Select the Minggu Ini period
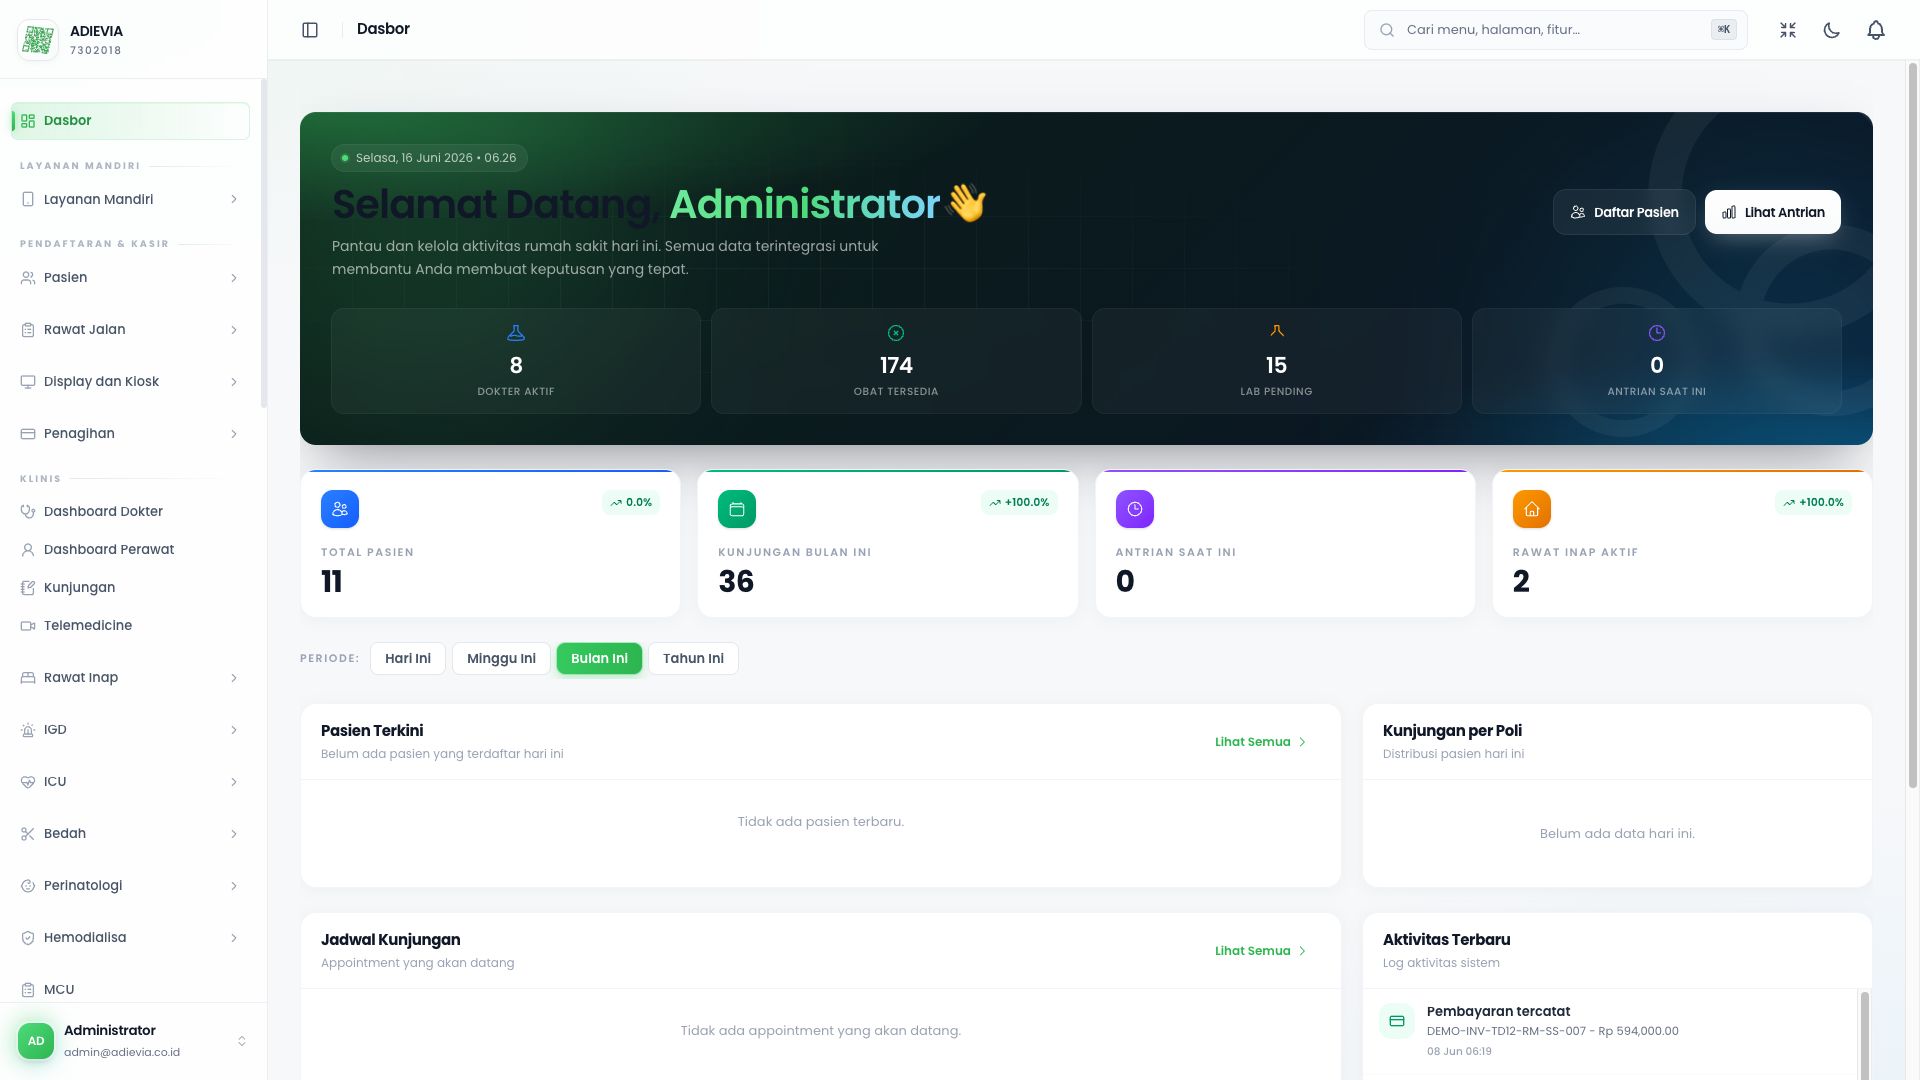The image size is (1920, 1080). 501,658
